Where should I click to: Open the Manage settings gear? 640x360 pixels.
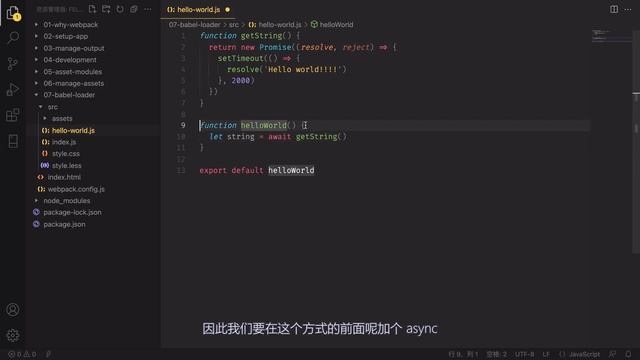[13, 336]
